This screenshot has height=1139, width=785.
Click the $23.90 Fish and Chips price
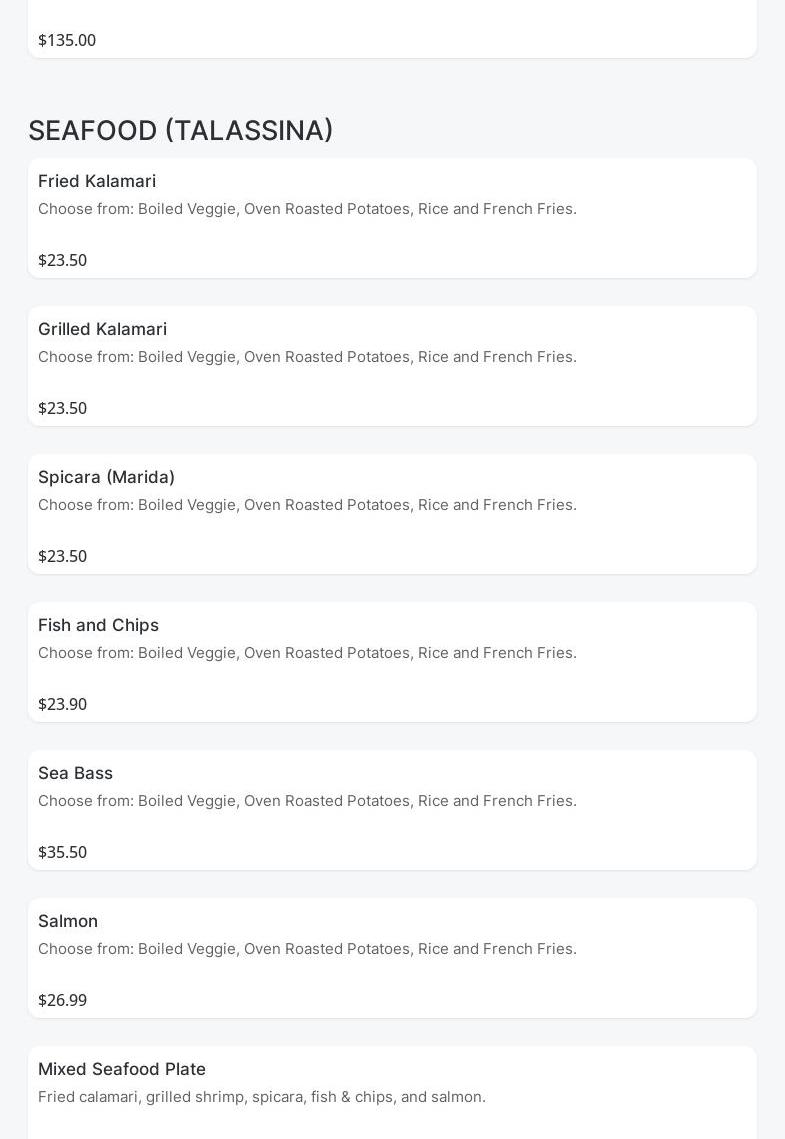tap(62, 705)
